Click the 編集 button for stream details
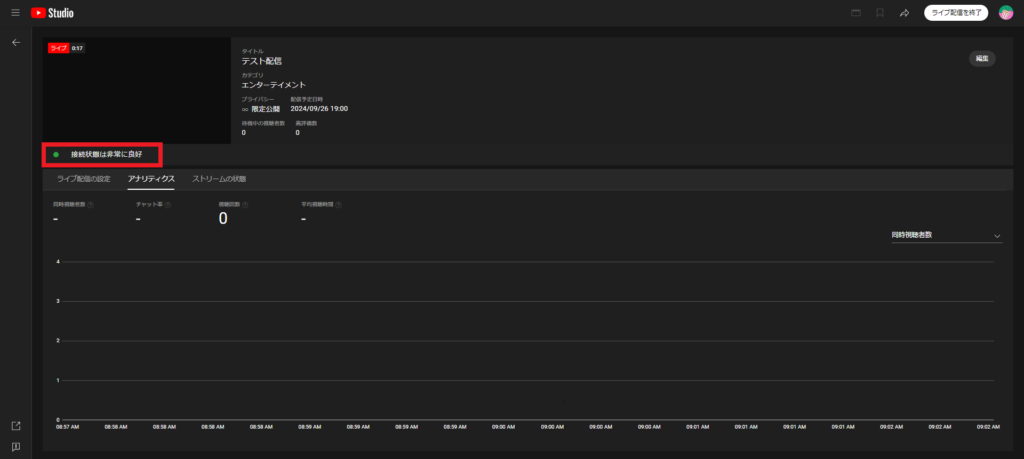The image size is (1024, 459). coord(981,59)
